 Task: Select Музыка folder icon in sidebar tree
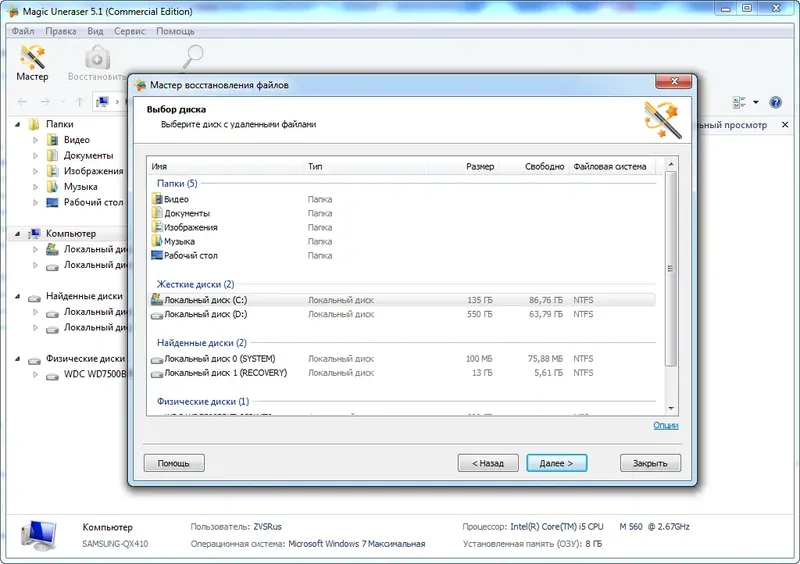[52, 187]
